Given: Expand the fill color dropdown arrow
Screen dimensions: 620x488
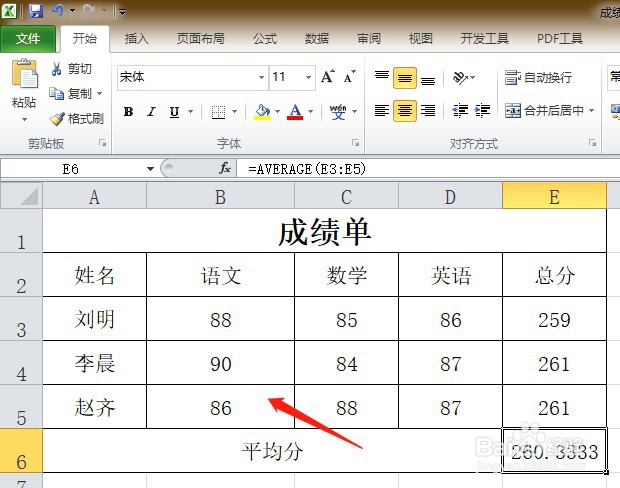Looking at the screenshot, I should [x=278, y=112].
